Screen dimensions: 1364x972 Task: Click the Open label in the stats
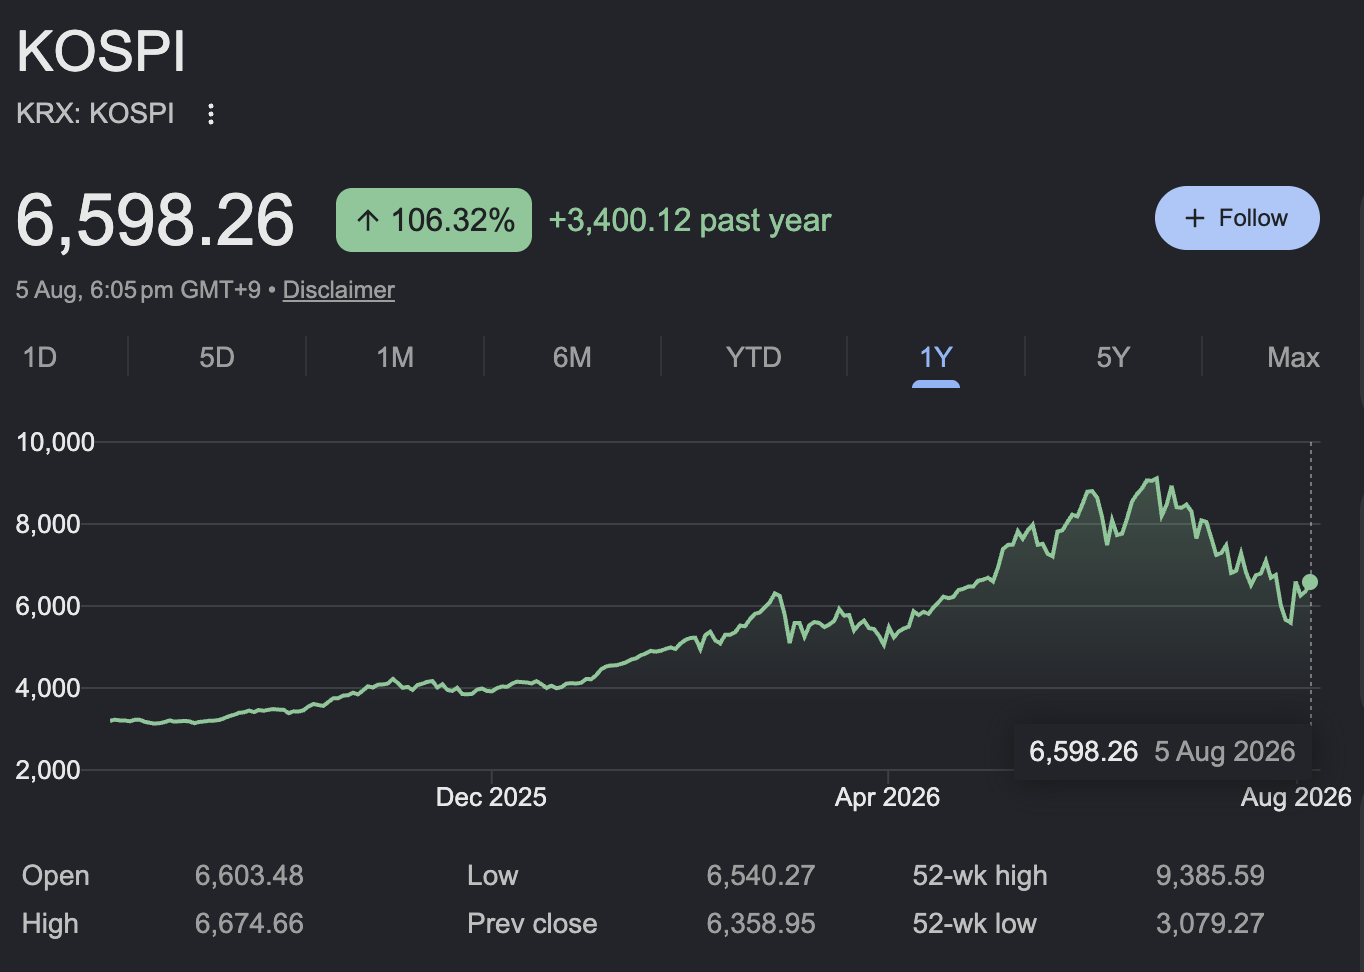[x=56, y=876]
